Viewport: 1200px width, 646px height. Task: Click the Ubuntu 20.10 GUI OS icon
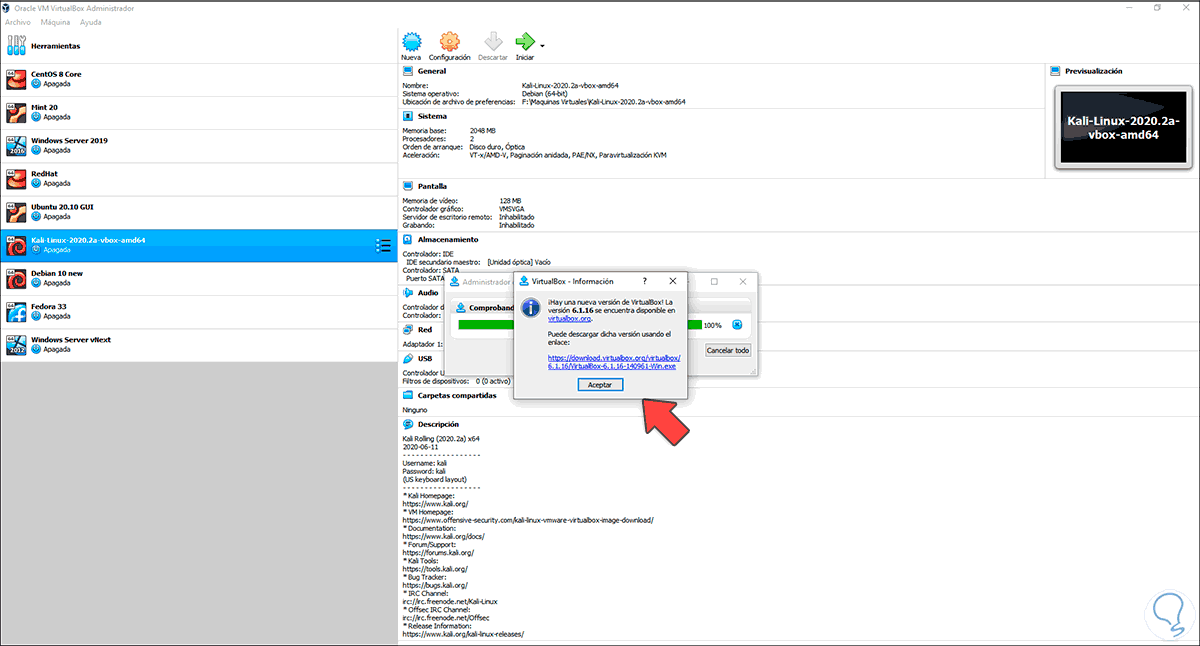(15, 211)
